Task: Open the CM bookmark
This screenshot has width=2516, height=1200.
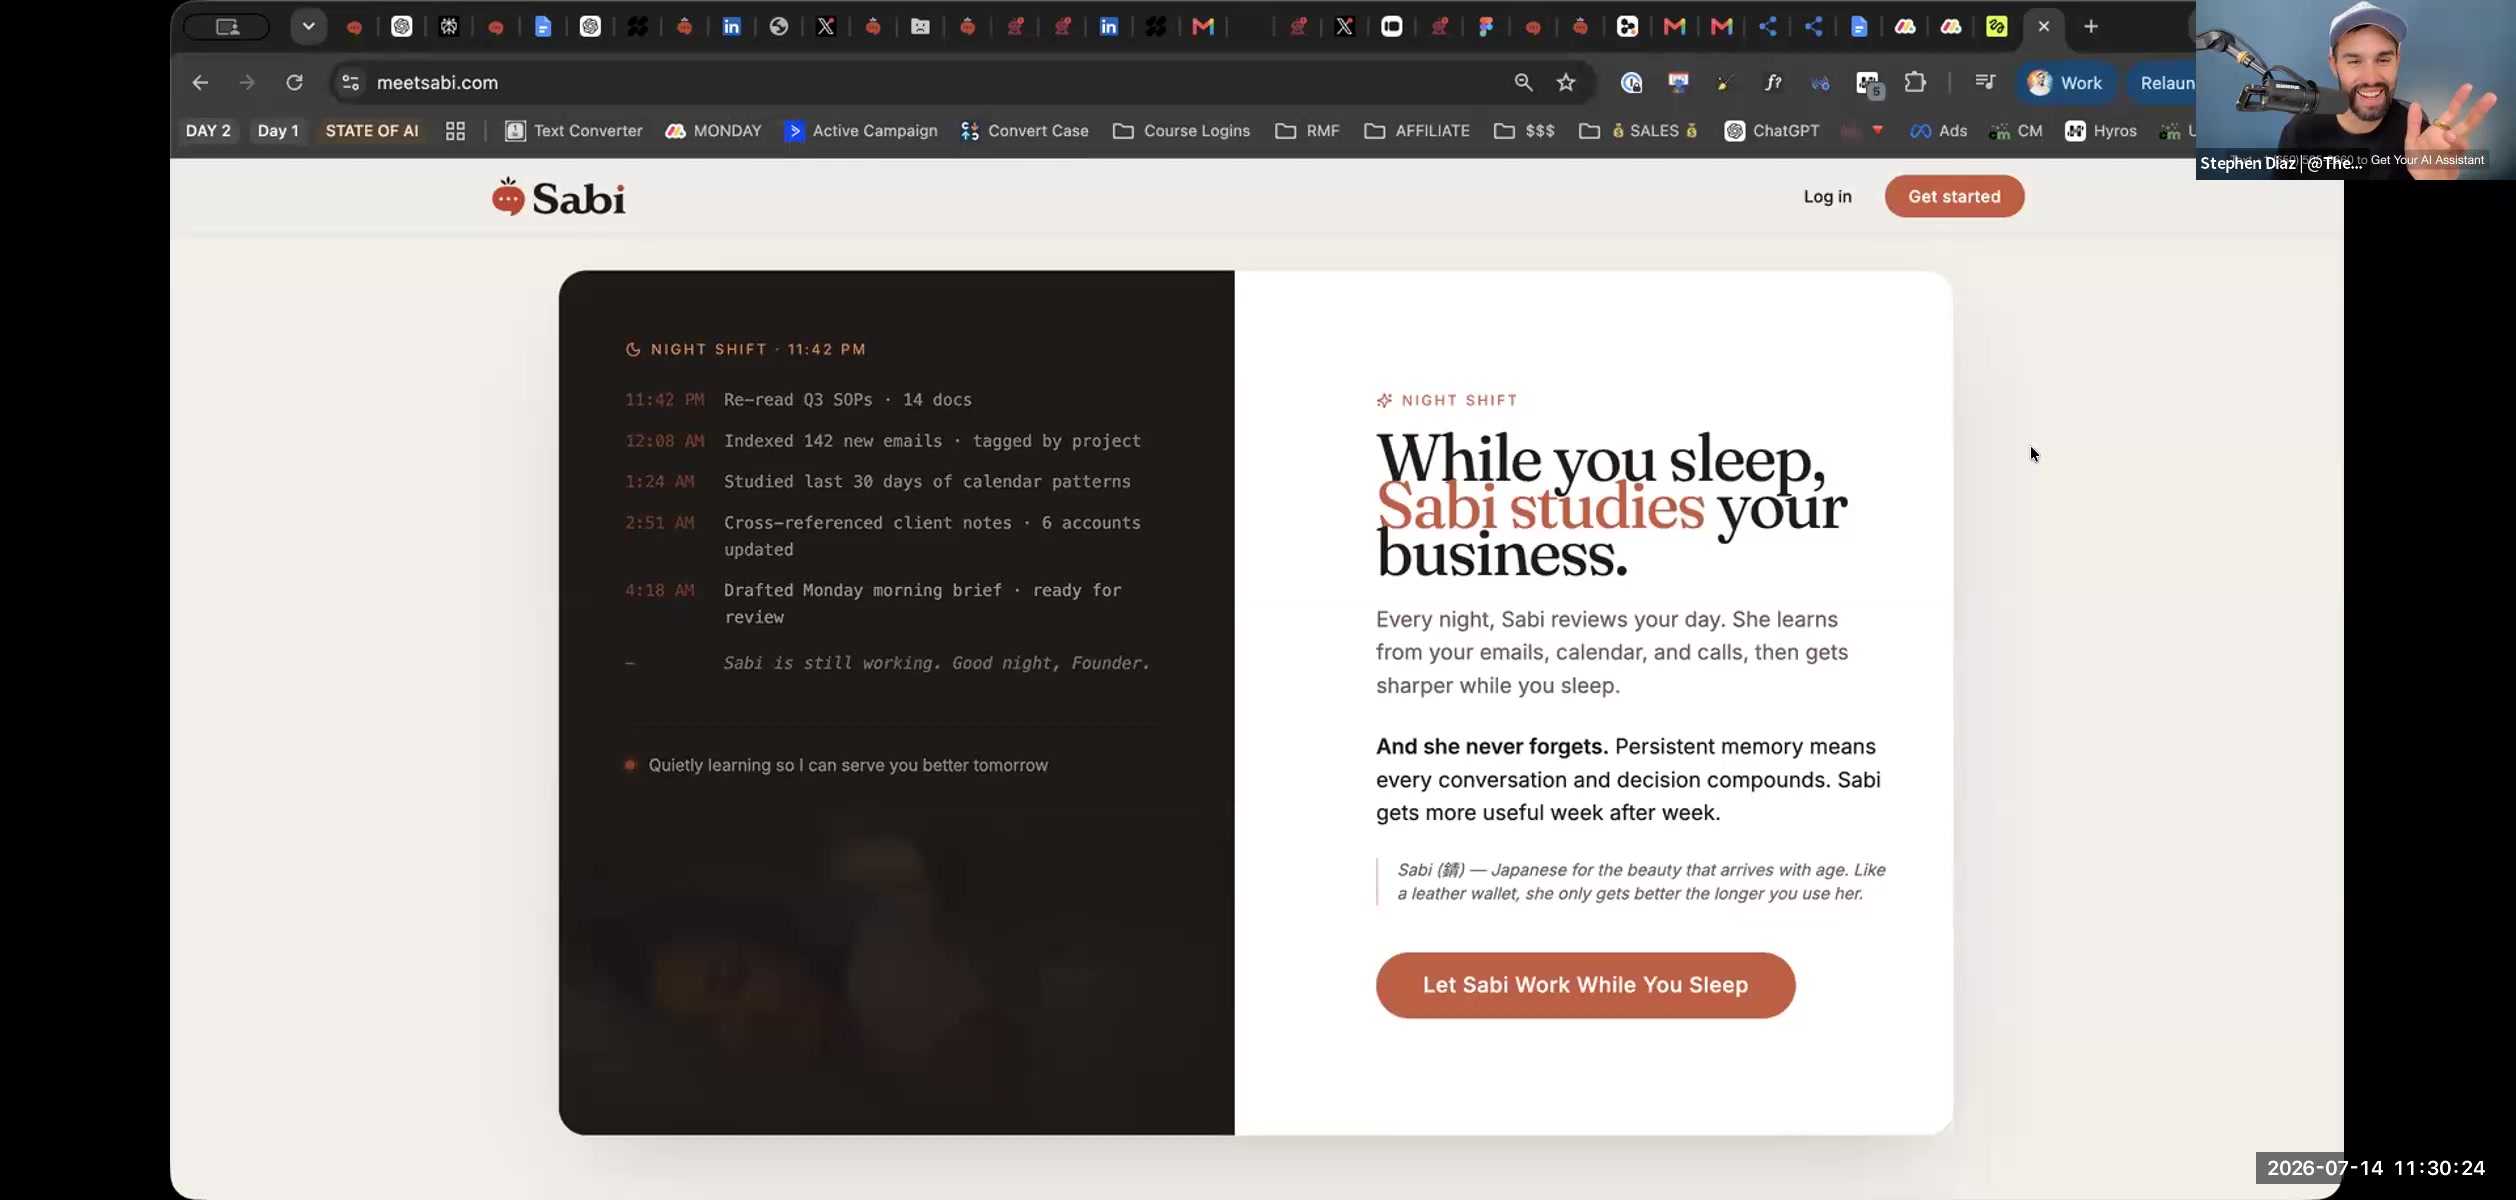Action: pyautogui.click(x=2015, y=131)
